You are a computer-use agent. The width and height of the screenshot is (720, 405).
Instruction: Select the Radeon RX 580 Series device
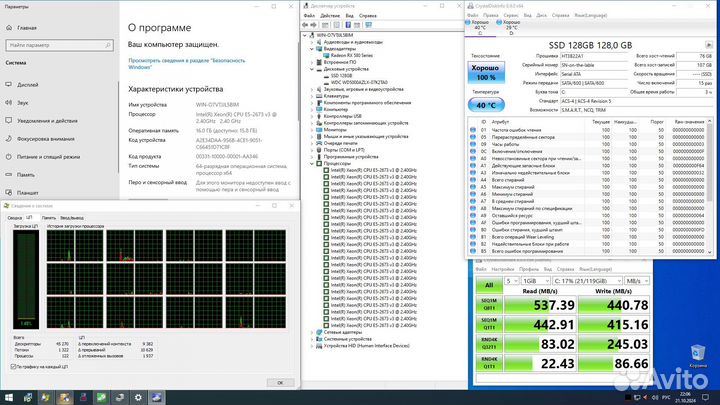pos(352,56)
